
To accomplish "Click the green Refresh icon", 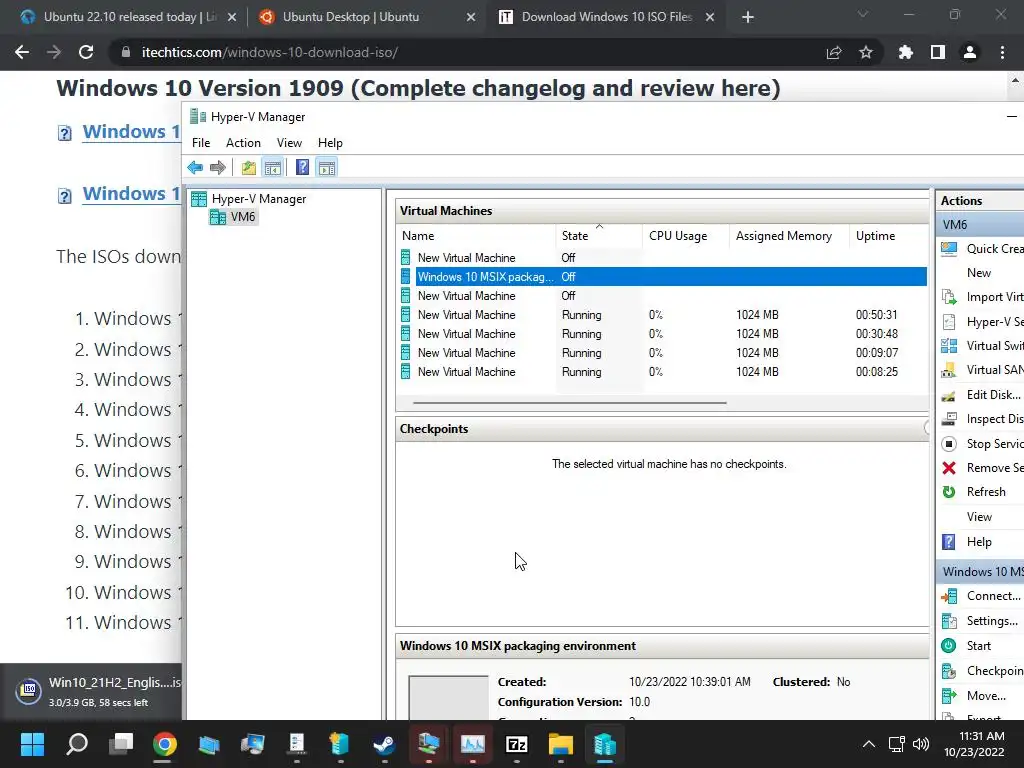I will click(x=949, y=492).
